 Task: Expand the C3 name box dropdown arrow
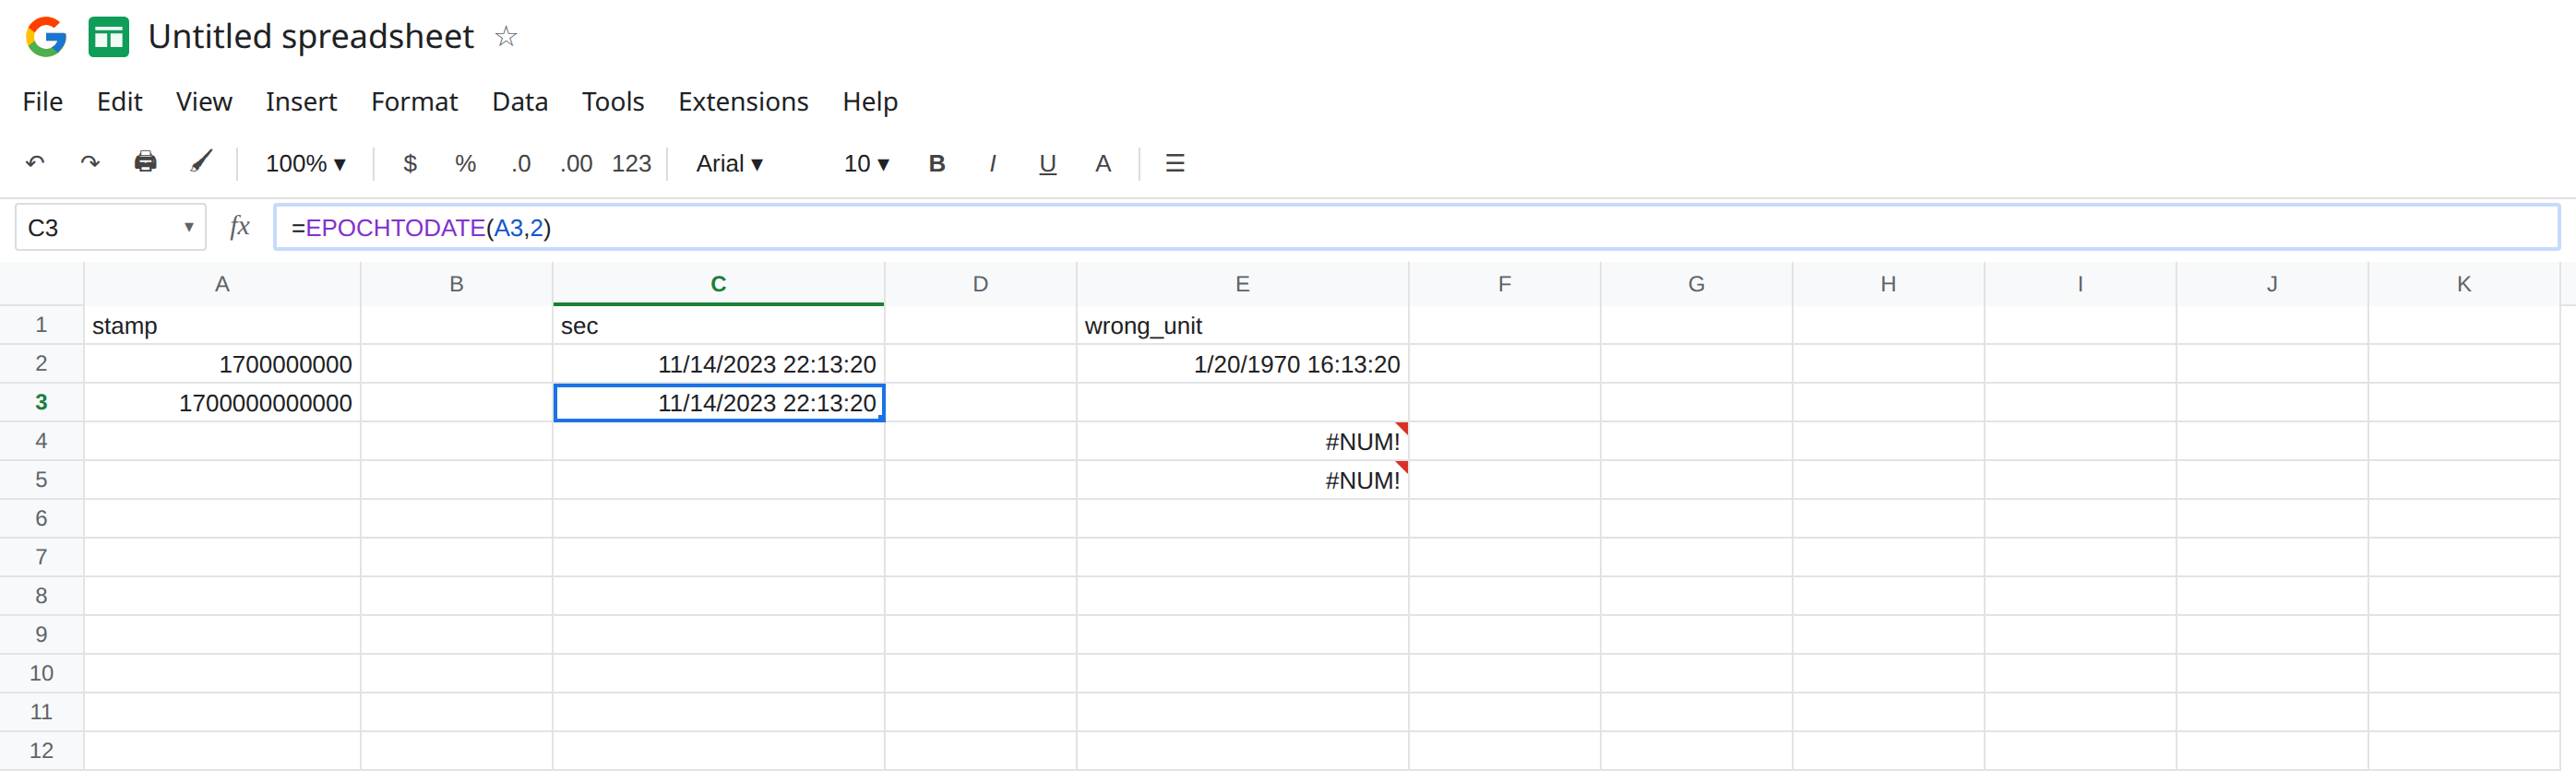[x=188, y=227]
